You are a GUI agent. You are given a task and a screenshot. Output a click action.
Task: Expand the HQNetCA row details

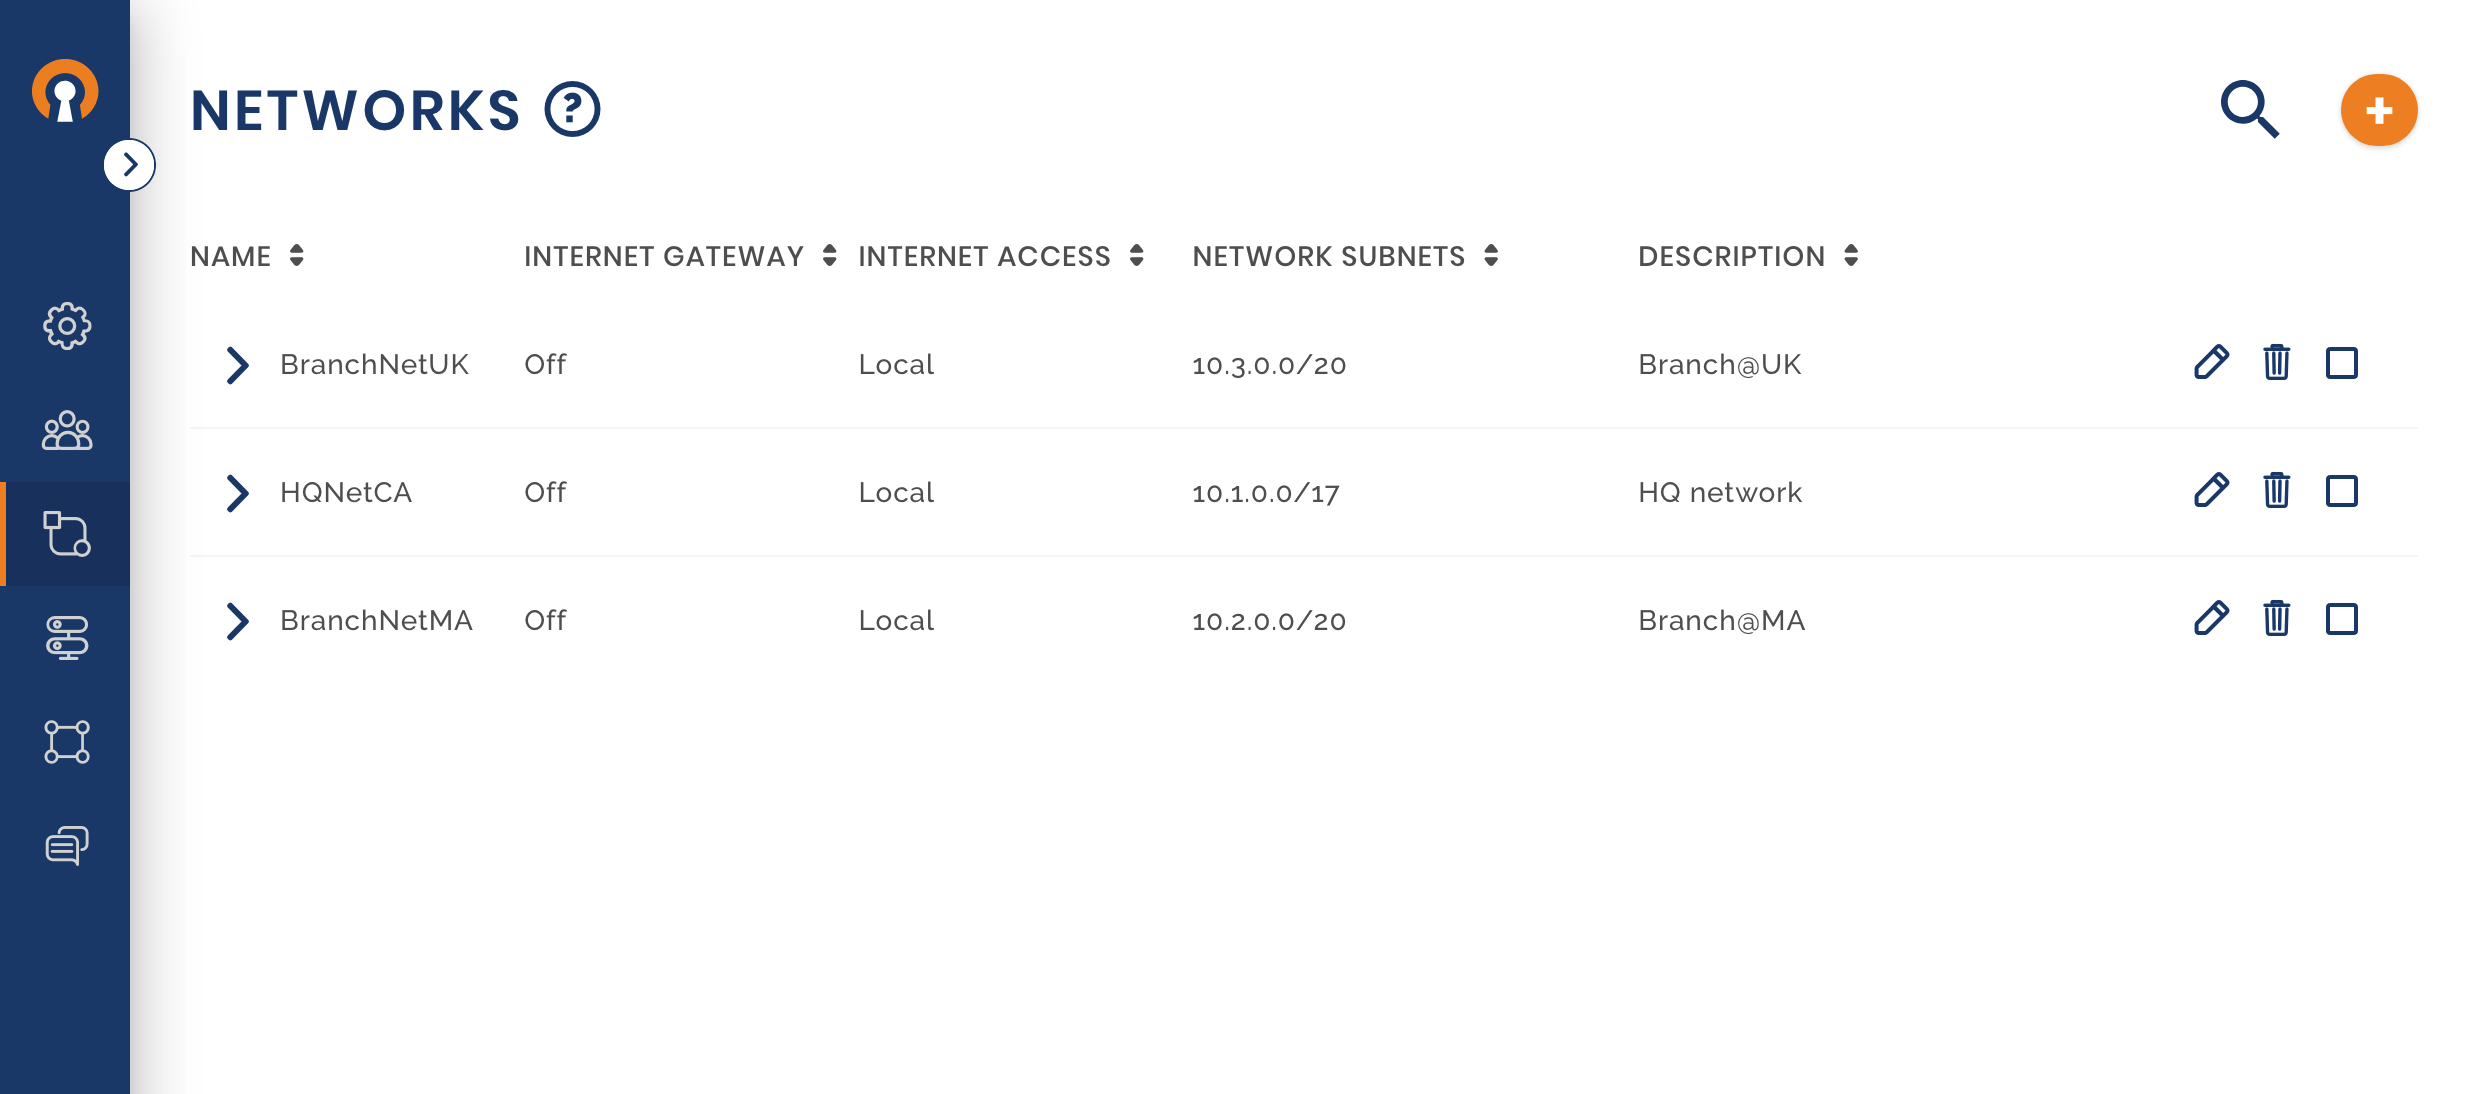click(x=237, y=493)
